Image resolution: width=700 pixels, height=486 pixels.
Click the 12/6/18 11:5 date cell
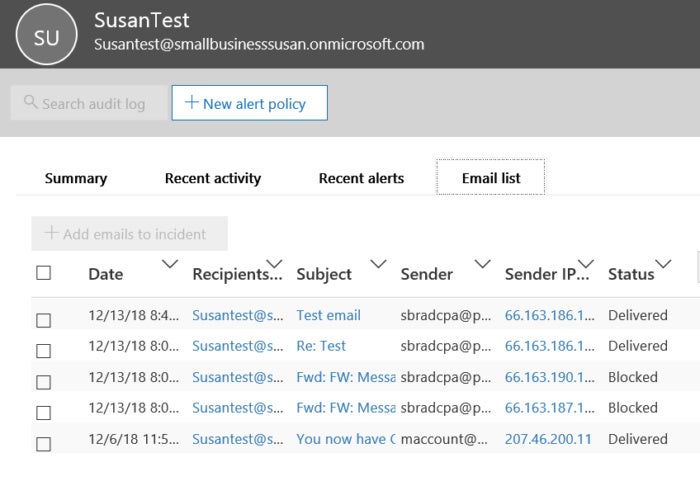(133, 439)
